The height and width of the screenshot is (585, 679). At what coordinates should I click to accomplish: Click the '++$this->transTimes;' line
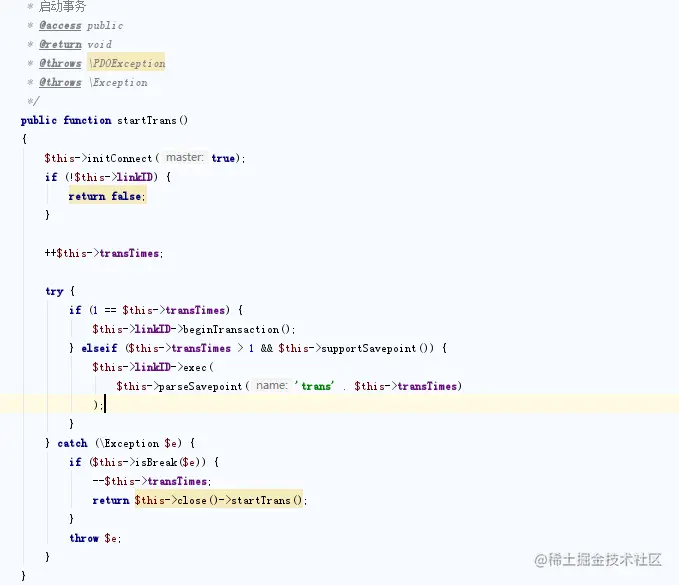(x=104, y=253)
